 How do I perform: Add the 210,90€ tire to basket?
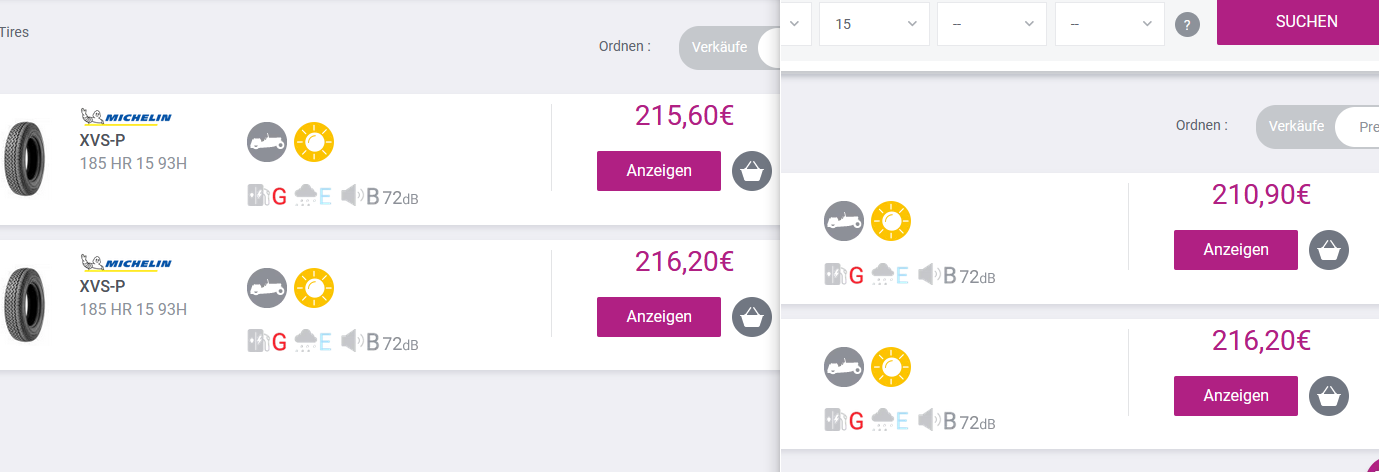coord(1329,250)
